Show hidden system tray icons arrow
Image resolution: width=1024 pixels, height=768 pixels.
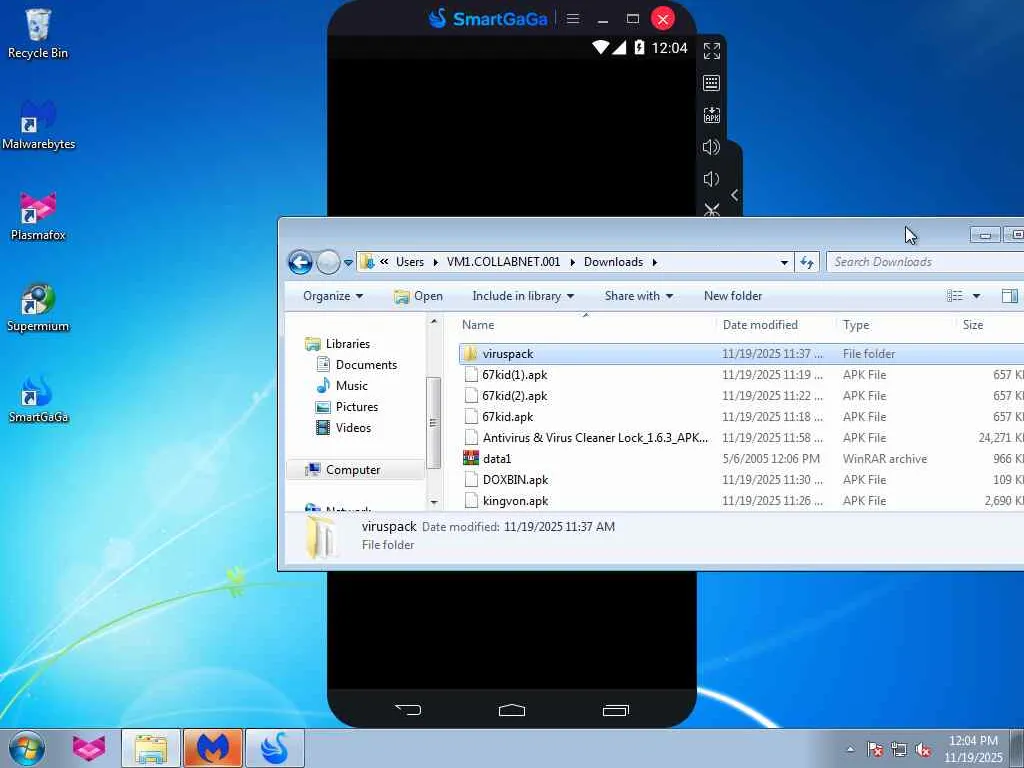(x=850, y=749)
